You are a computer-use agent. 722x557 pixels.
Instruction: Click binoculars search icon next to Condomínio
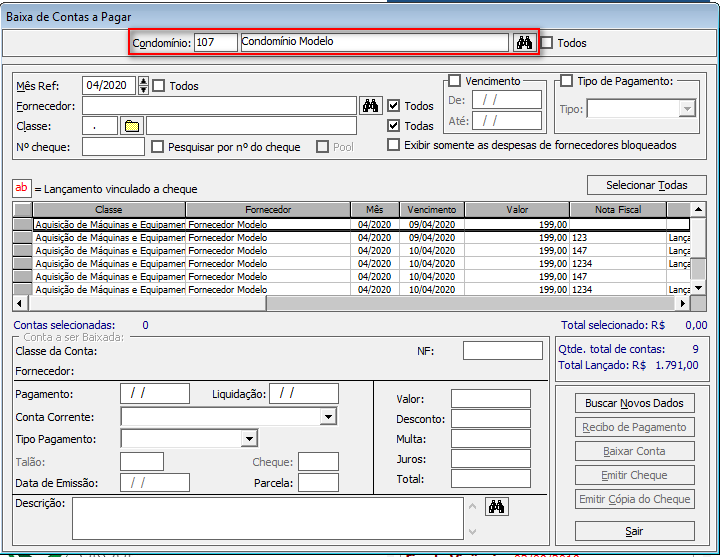524,42
